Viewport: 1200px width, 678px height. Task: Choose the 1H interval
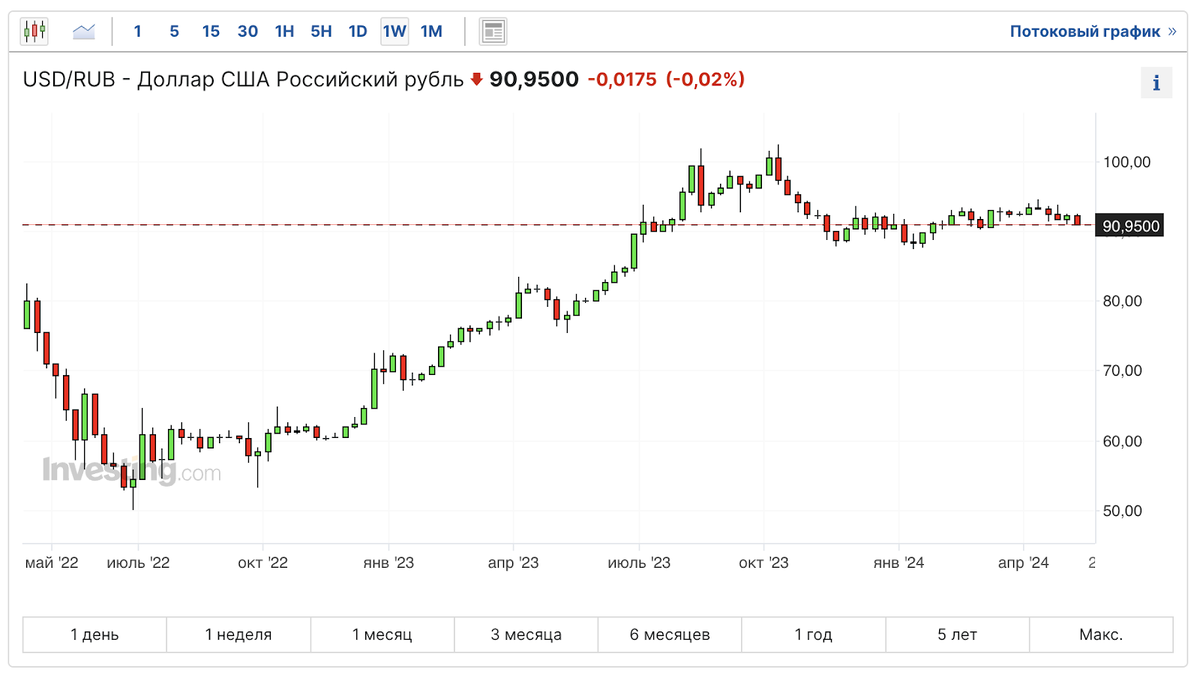click(x=284, y=31)
